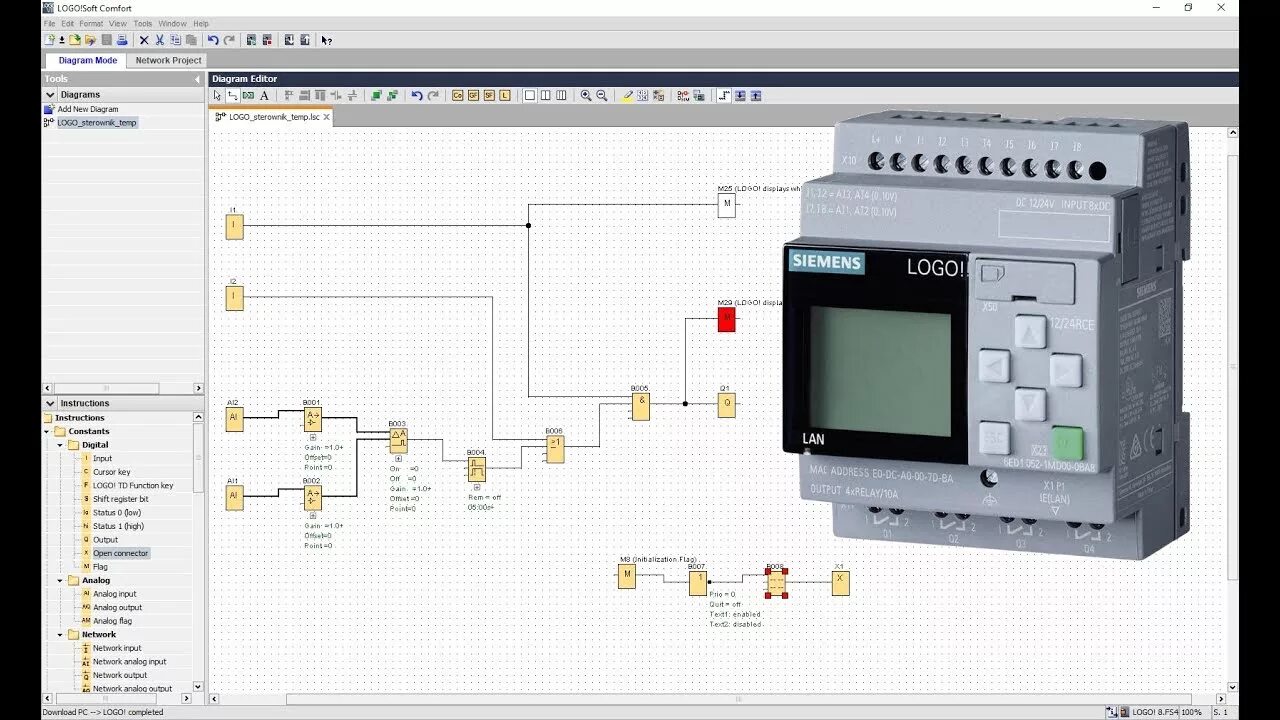Viewport: 1280px width, 720px height.
Task: Click the Basic Functions 'GF' icon
Action: [x=473, y=96]
